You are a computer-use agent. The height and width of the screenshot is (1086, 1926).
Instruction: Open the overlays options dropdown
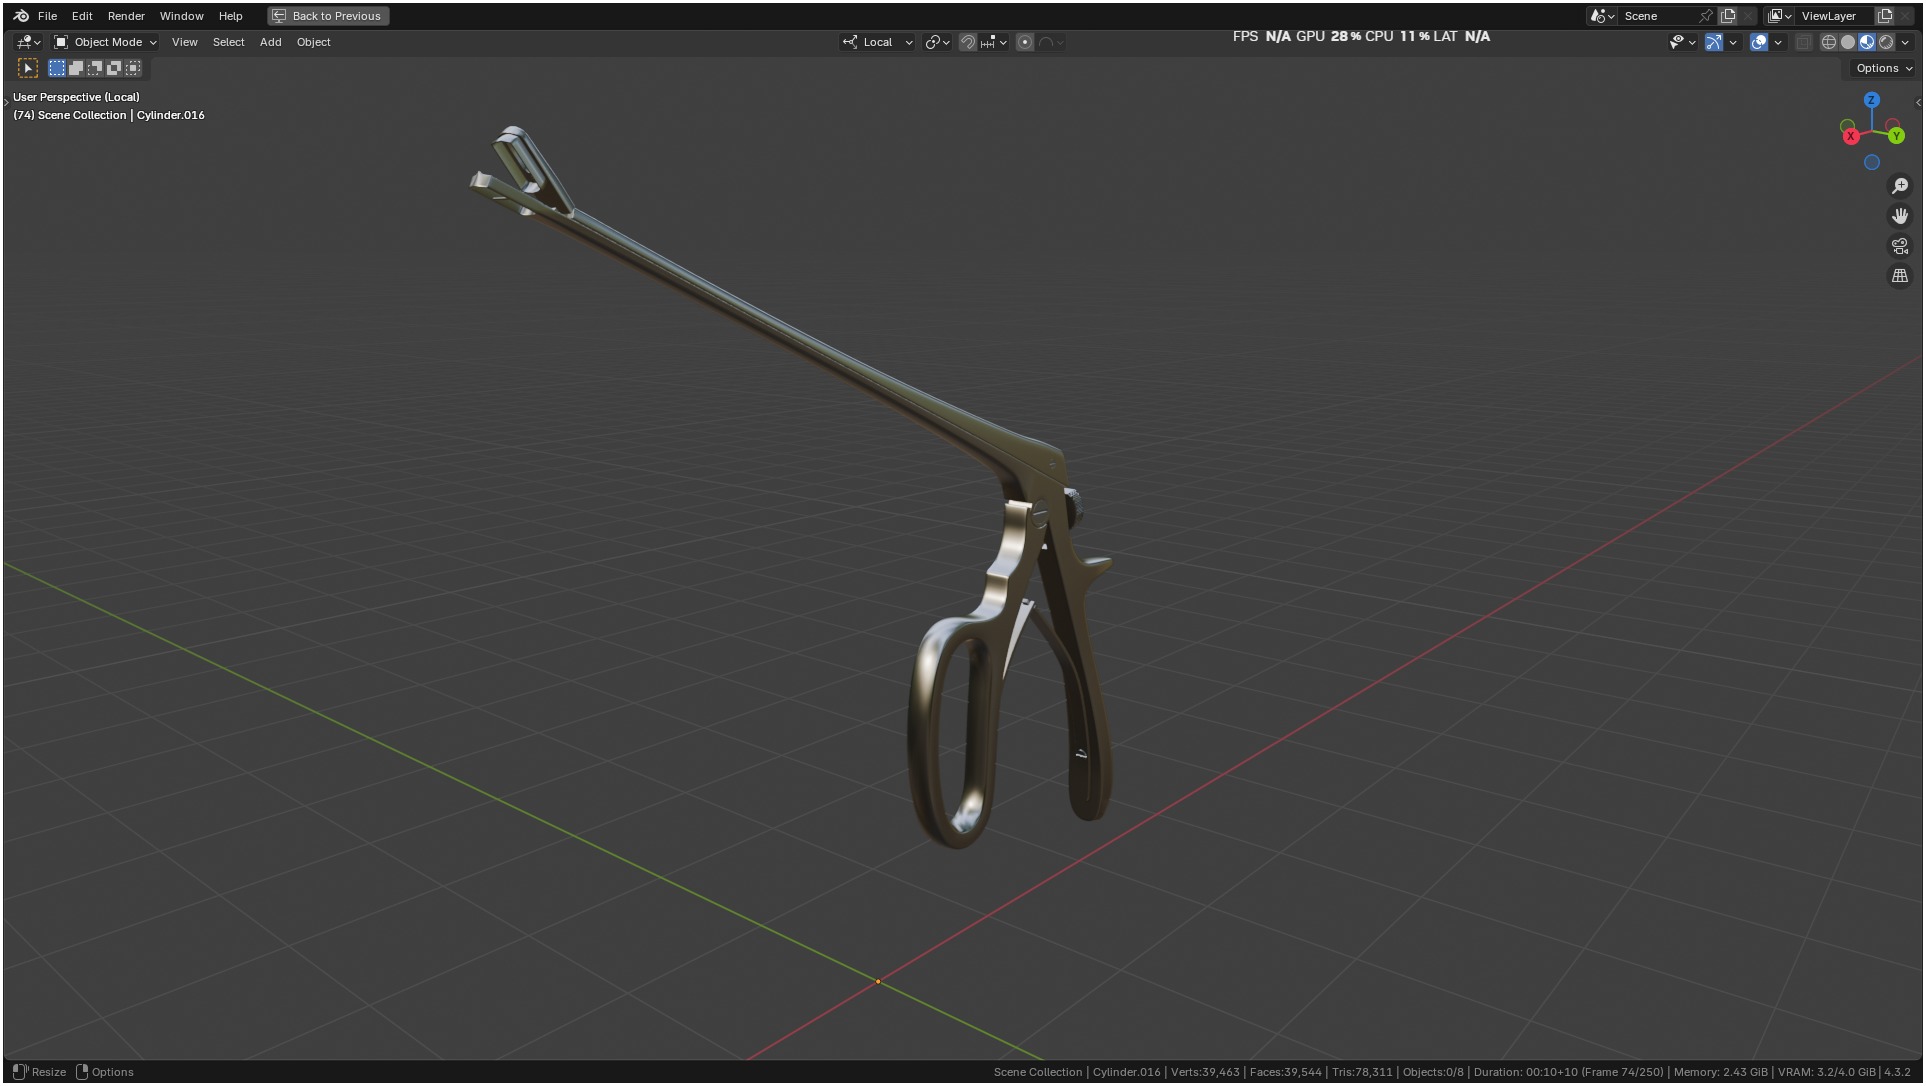pyautogui.click(x=1778, y=42)
